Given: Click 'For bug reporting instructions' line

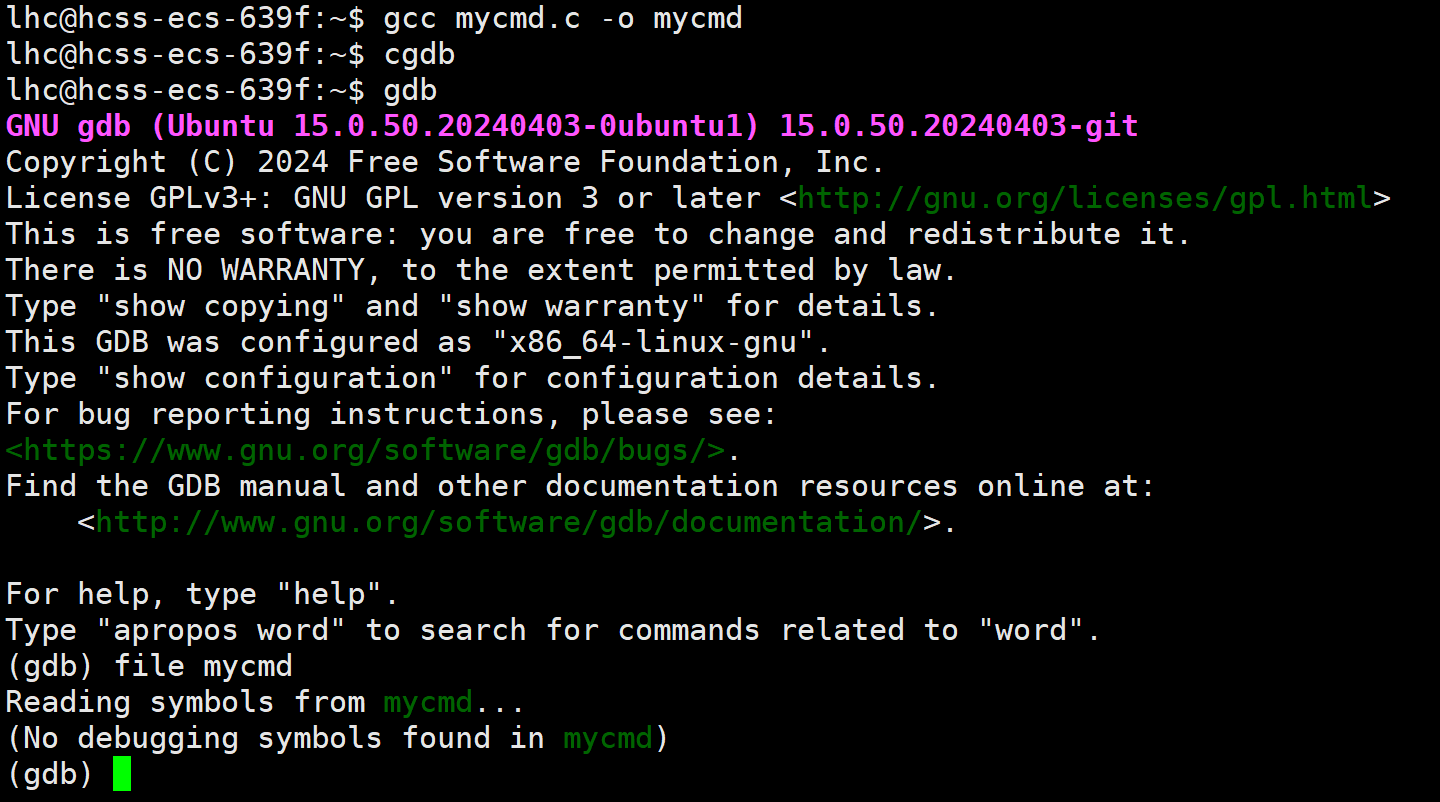Looking at the screenshot, I should point(392,414).
